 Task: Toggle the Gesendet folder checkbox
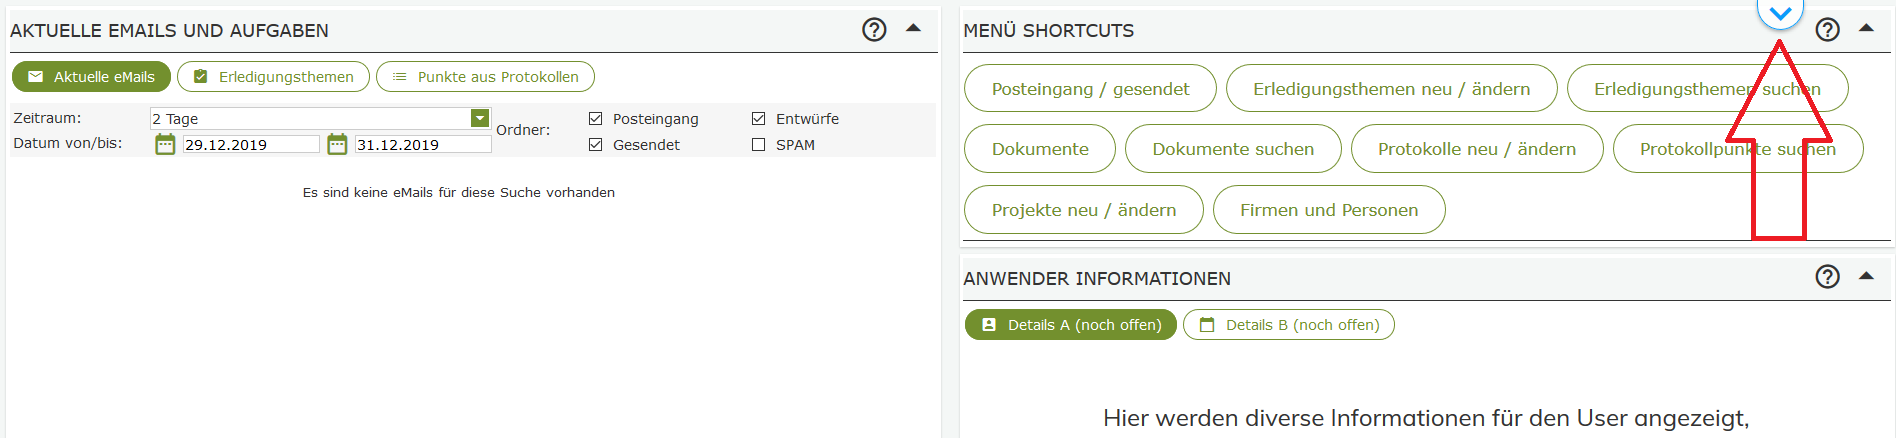(x=596, y=145)
